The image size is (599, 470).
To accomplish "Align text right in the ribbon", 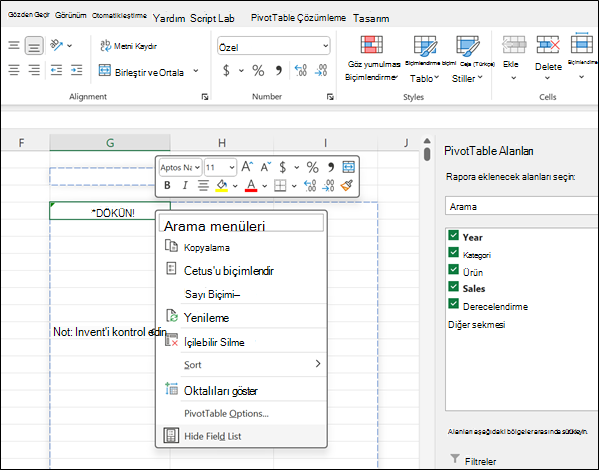I will tap(34, 70).
